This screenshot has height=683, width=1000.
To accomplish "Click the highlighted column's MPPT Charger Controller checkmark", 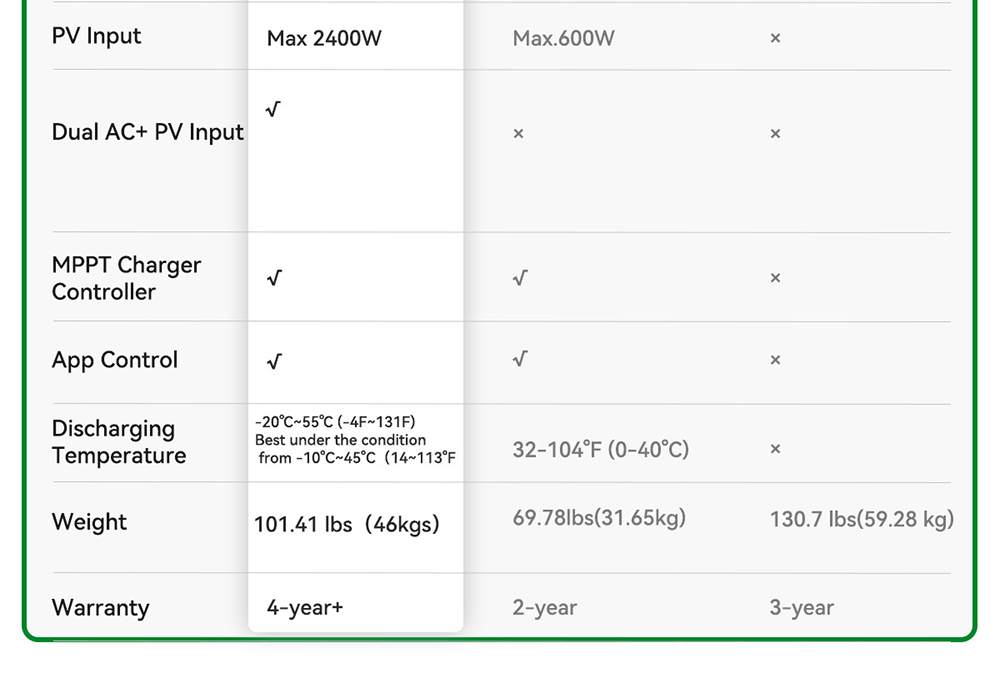I will (274, 278).
